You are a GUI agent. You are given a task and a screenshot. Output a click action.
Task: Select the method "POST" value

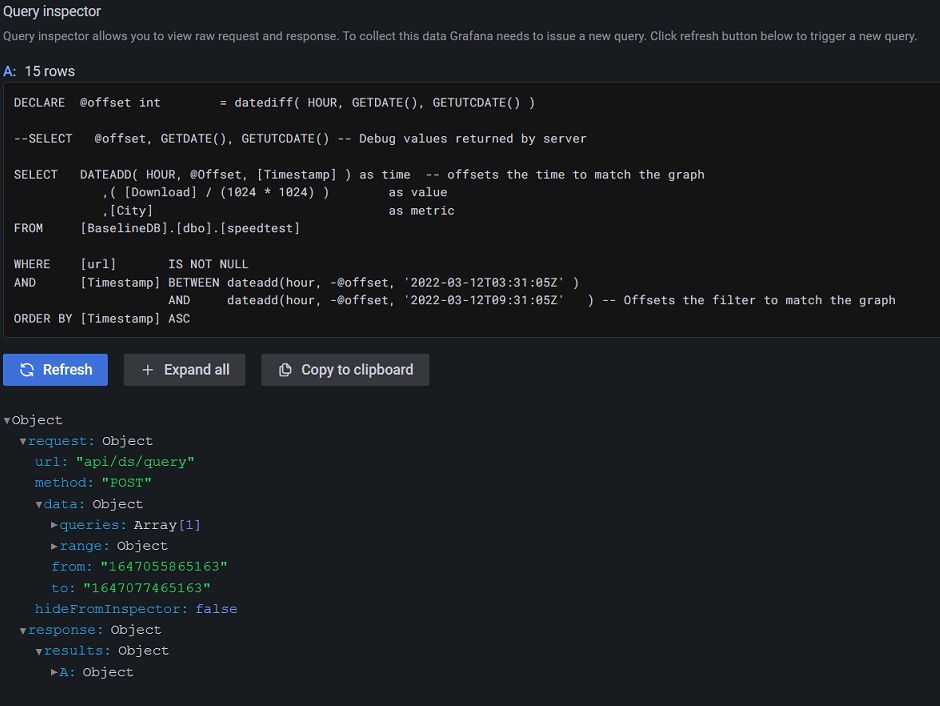click(126, 483)
